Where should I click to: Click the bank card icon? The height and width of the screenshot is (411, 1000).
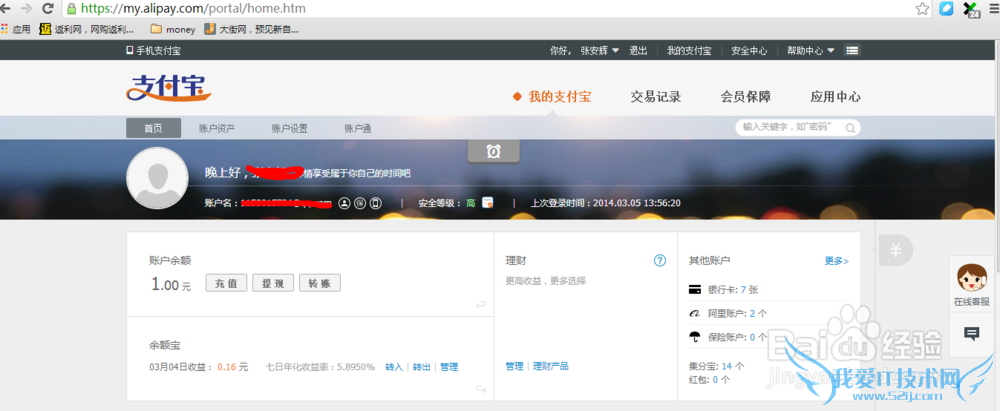coord(695,289)
